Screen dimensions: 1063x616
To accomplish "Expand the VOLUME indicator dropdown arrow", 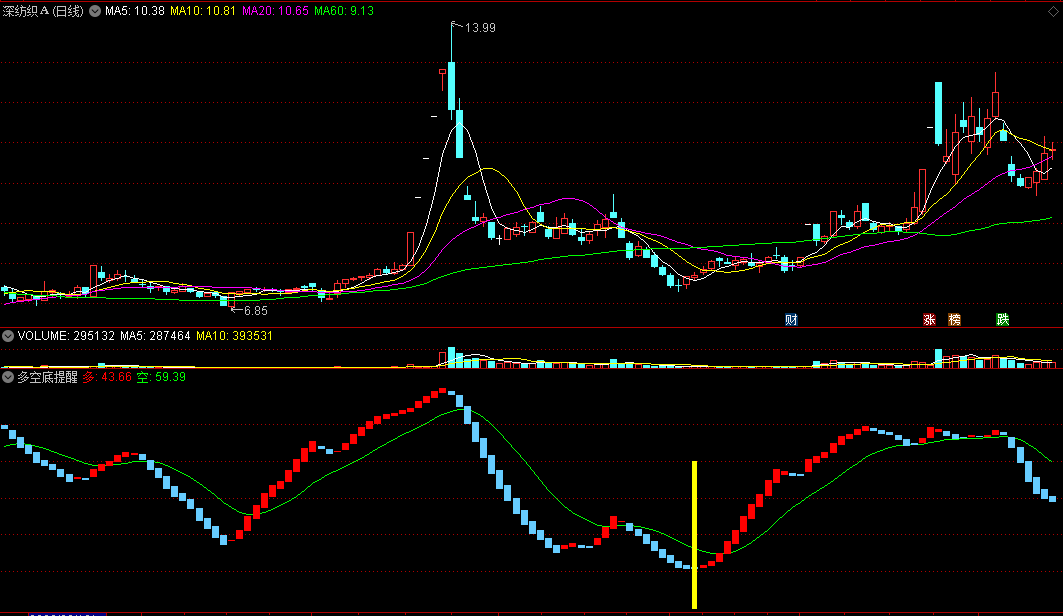I will click(8, 336).
